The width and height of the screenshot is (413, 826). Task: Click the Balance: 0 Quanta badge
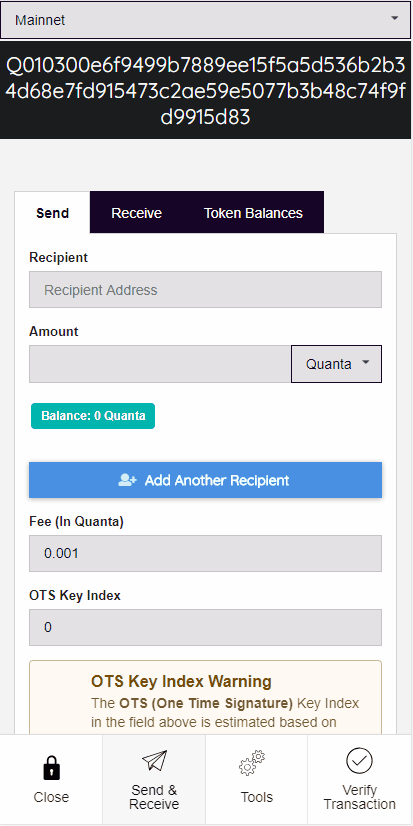93,416
